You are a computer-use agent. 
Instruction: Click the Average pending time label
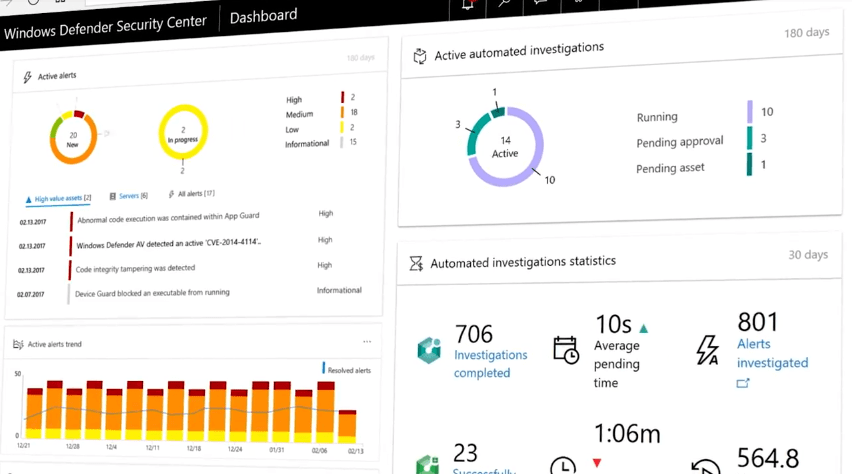point(617,364)
